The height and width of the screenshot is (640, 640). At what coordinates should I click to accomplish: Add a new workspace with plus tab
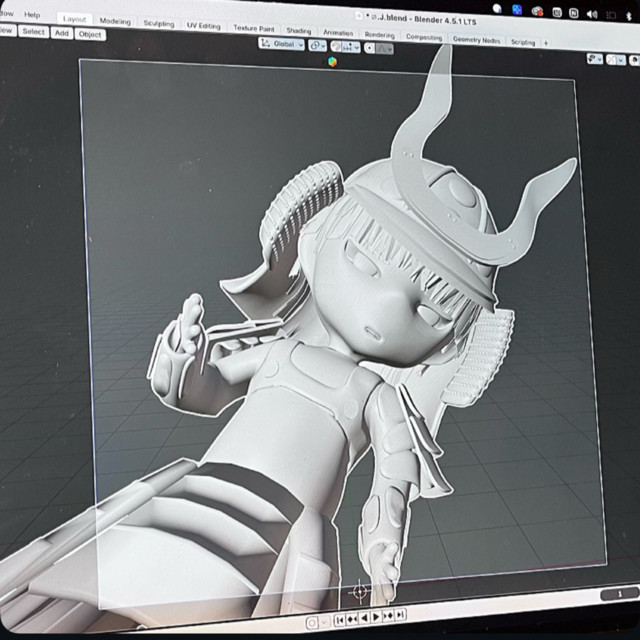[x=546, y=43]
